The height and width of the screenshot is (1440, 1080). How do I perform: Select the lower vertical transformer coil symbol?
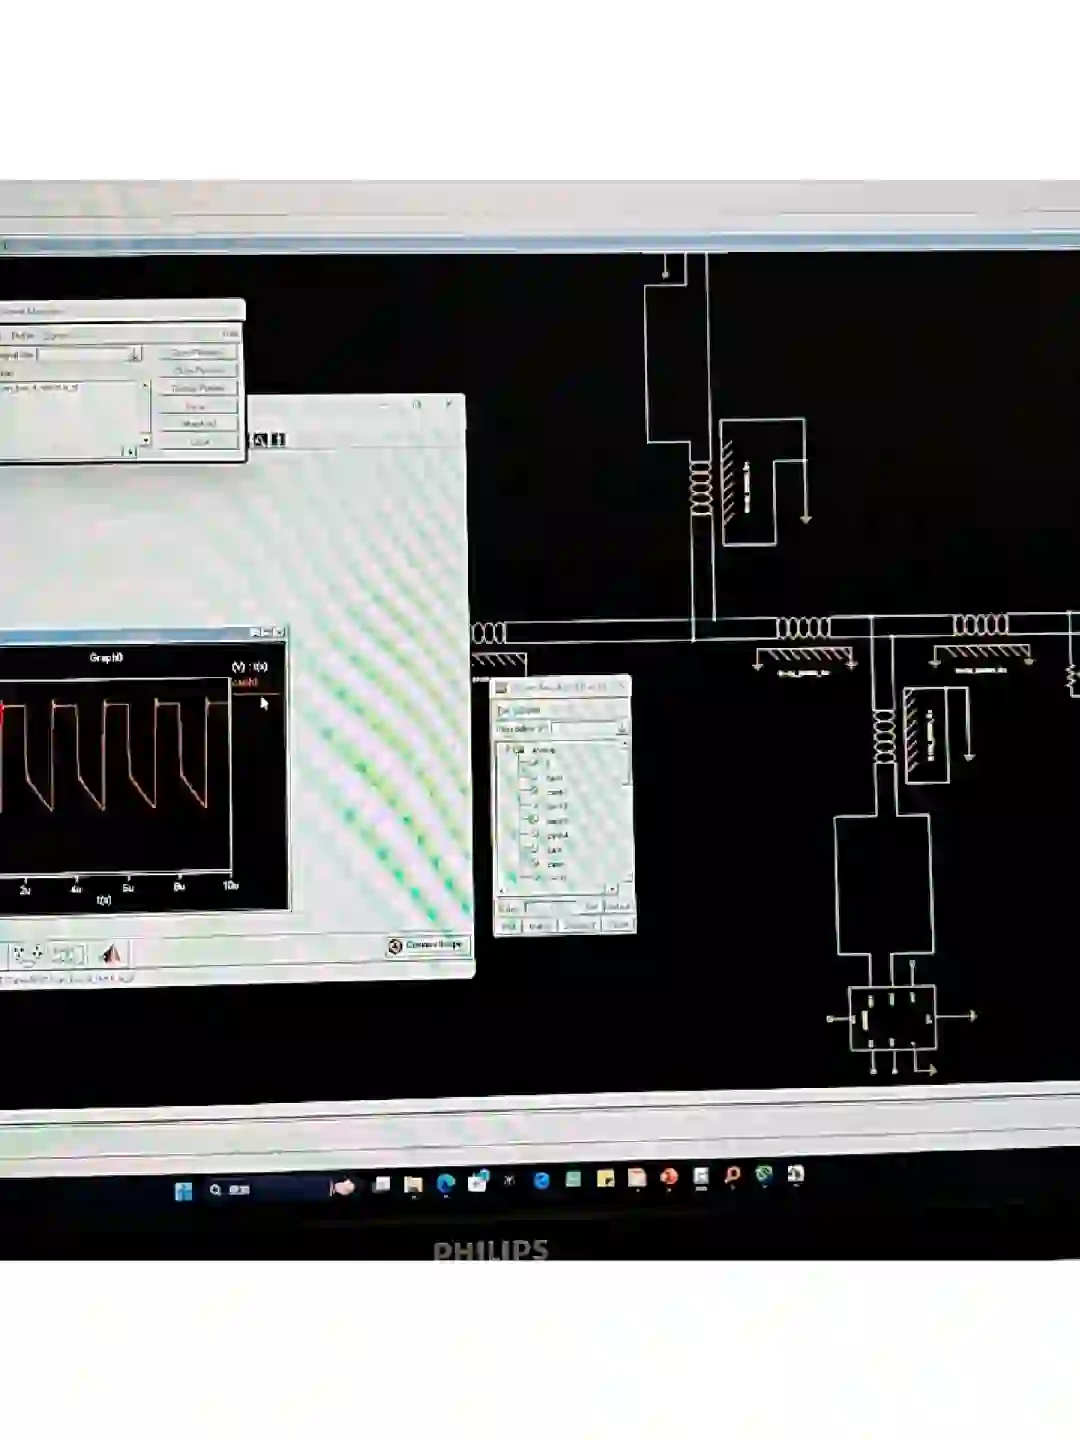[884, 737]
